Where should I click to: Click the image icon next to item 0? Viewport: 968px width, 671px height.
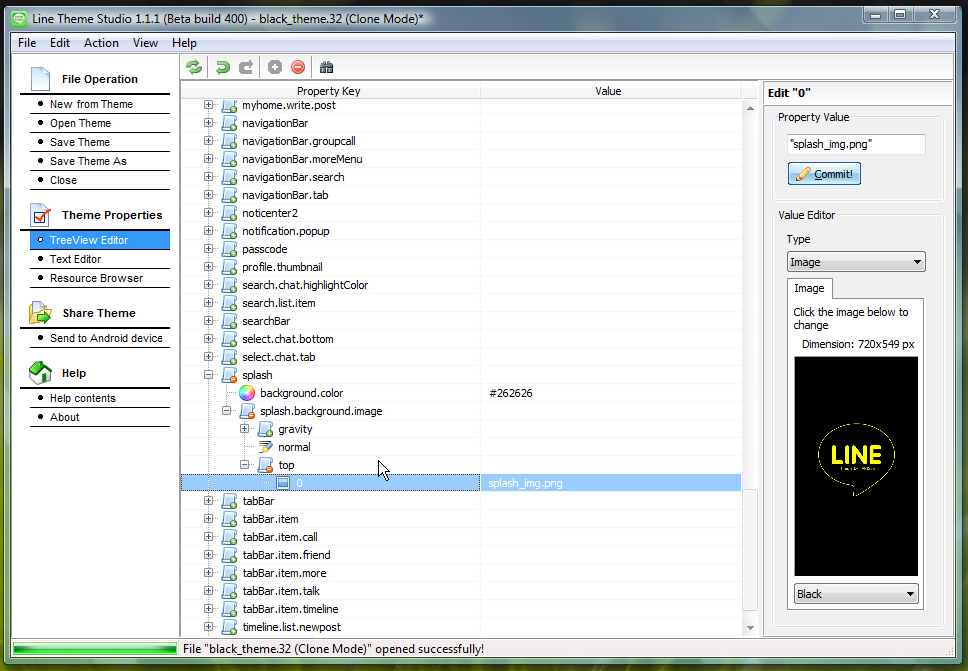pyautogui.click(x=283, y=483)
